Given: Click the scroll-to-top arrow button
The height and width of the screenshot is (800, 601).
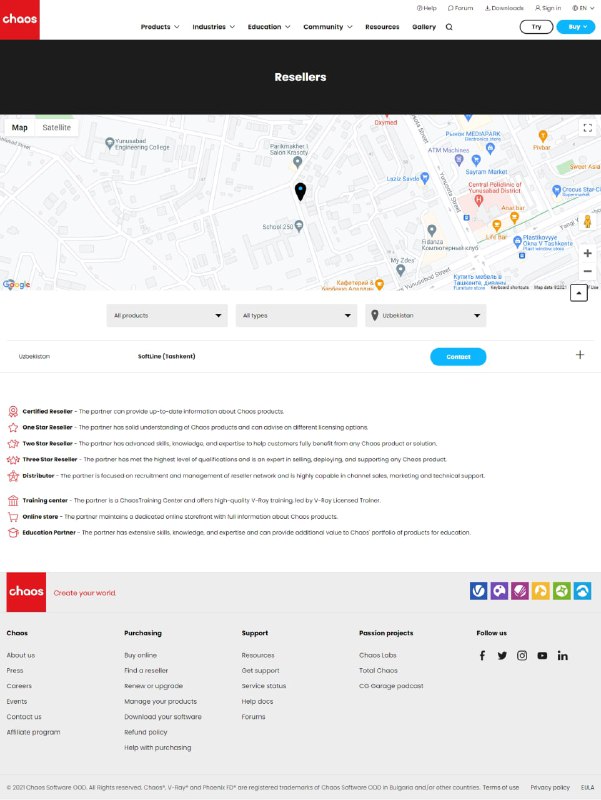Looking at the screenshot, I should click(579, 293).
